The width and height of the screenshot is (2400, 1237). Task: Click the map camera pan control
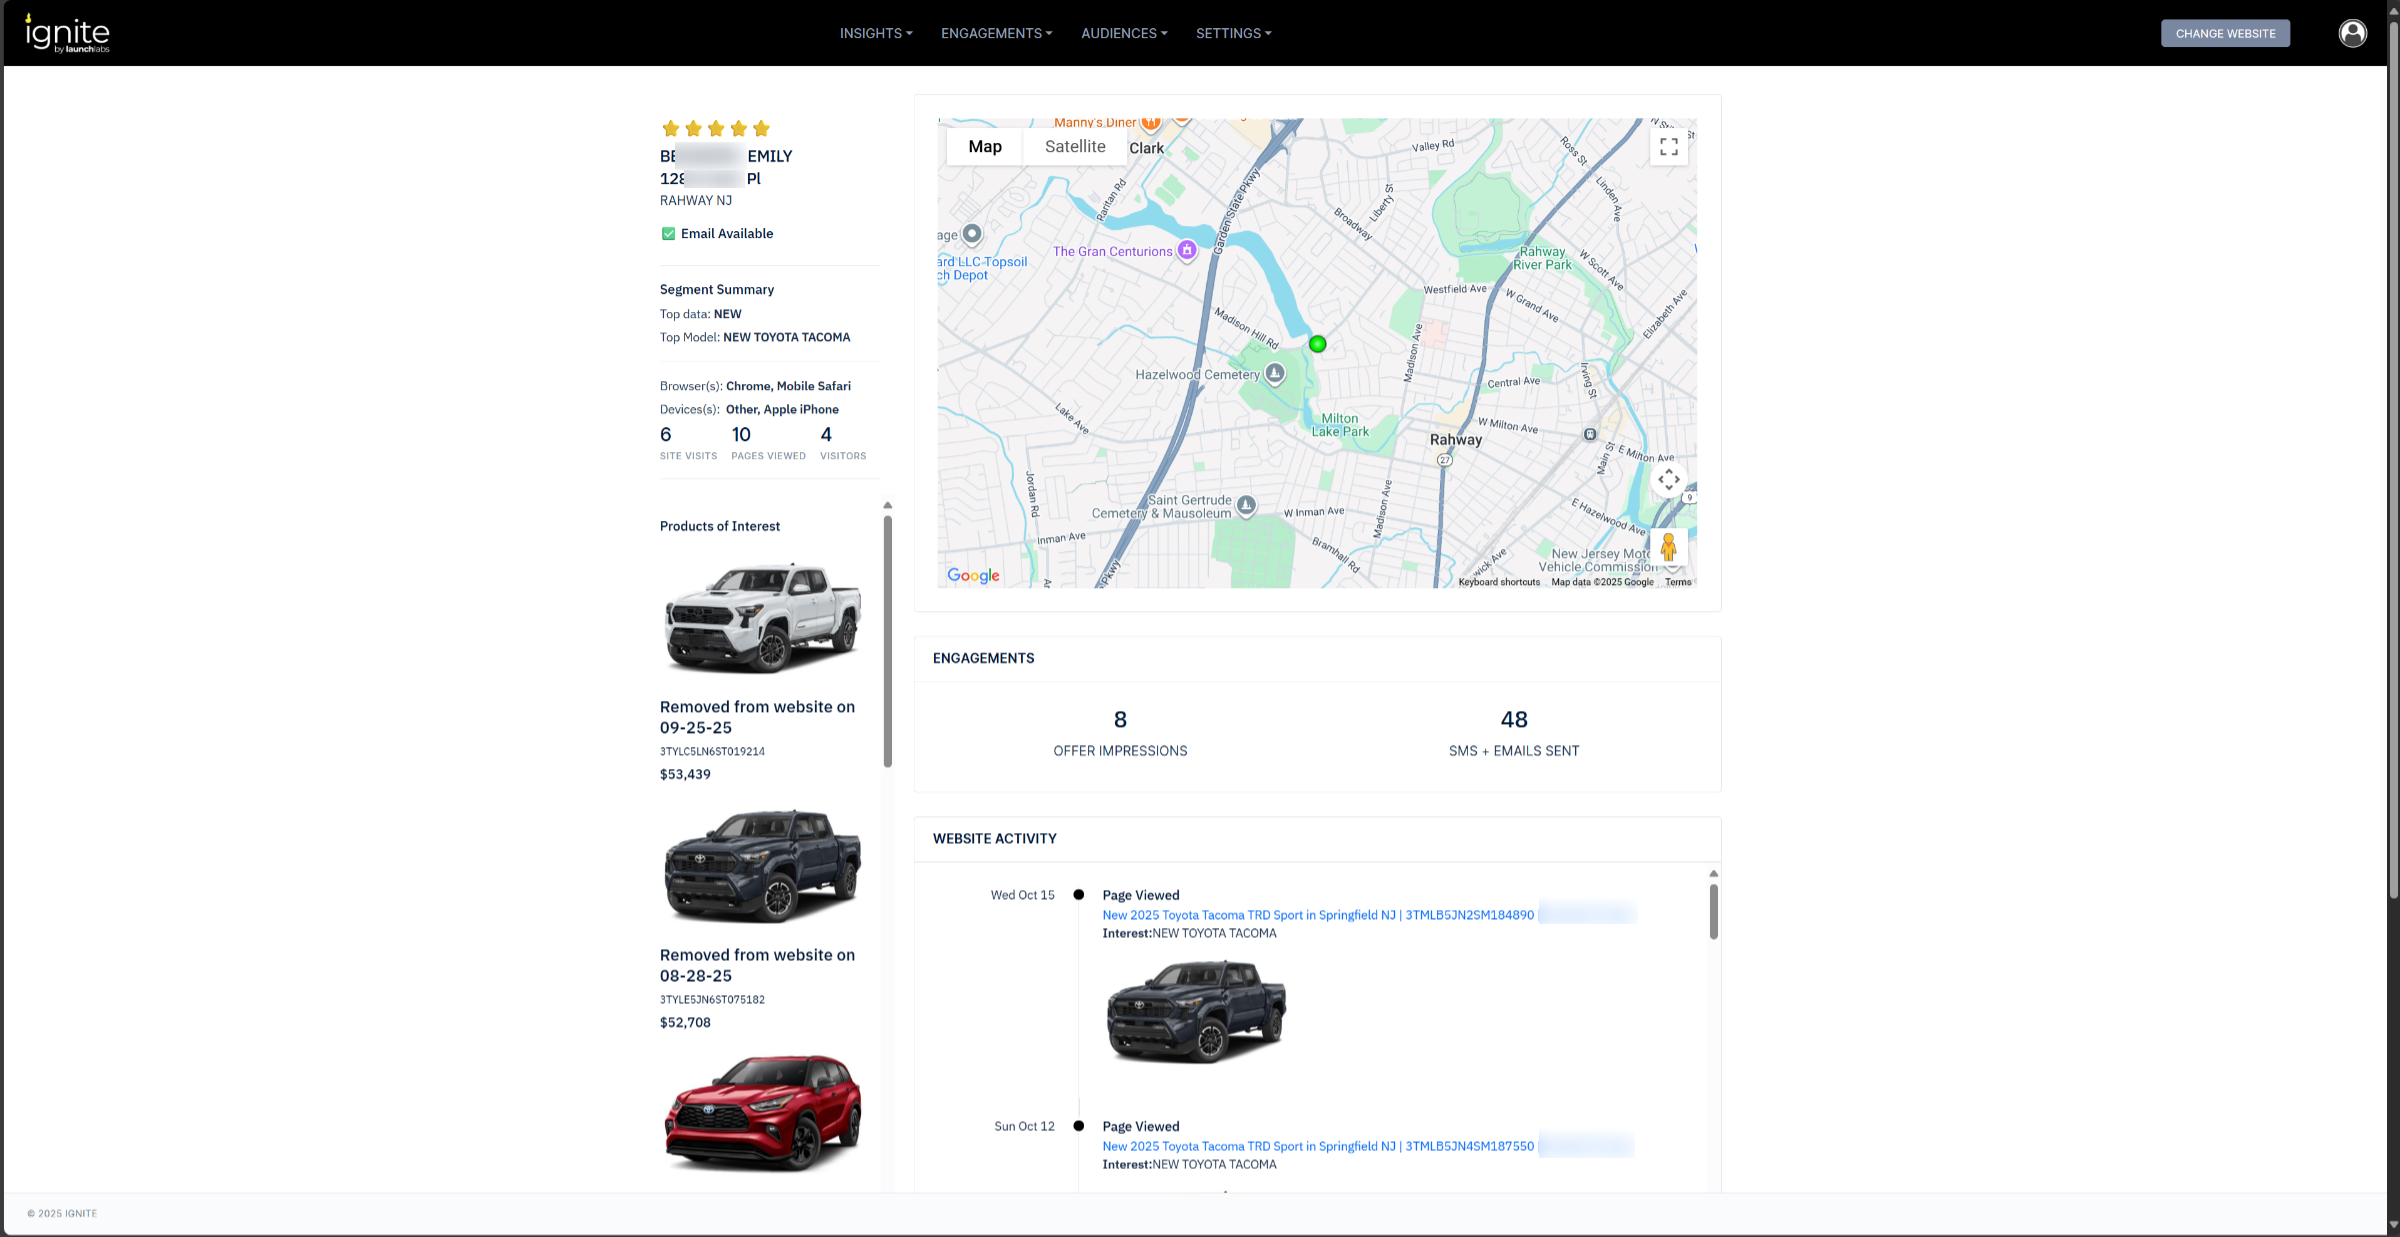(1668, 480)
